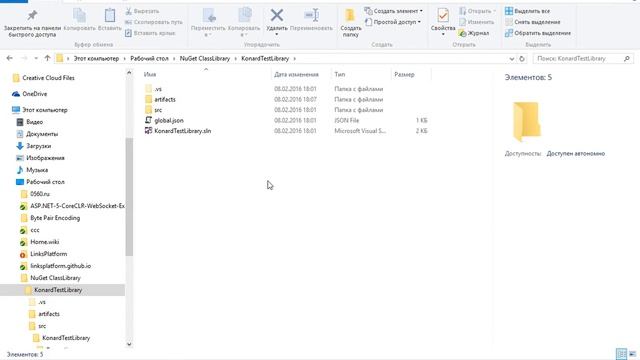This screenshot has width=640, height=360.
Task: Click navigation pane scroll down arrow
Action: pyautogui.click(x=129, y=344)
